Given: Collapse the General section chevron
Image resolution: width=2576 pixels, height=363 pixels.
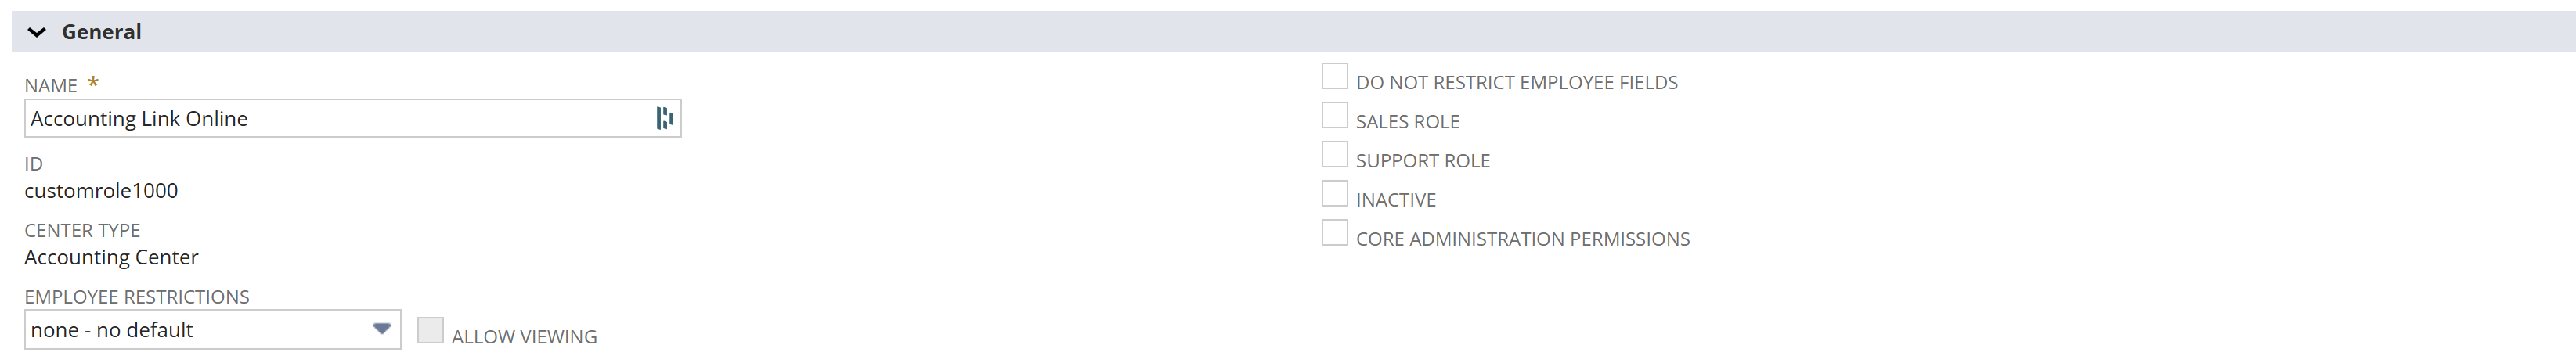Looking at the screenshot, I should 37,33.
